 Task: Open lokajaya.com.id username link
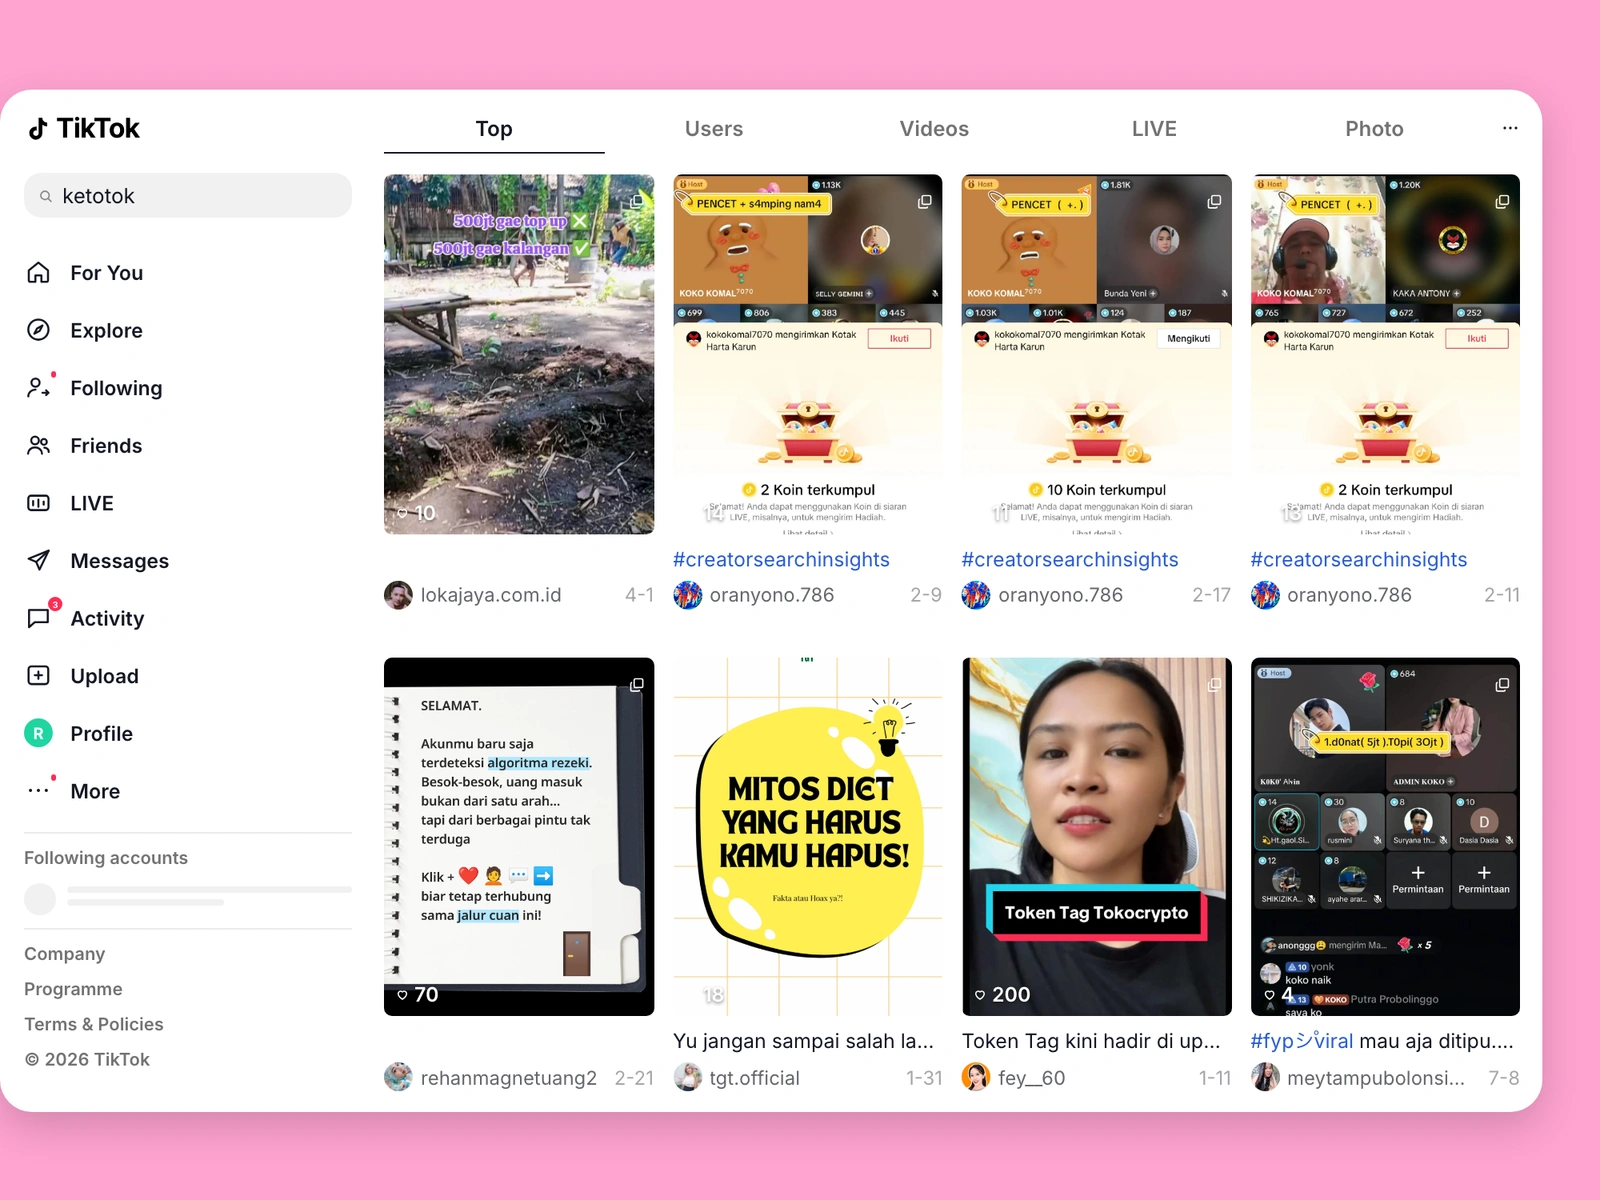pyautogui.click(x=491, y=595)
